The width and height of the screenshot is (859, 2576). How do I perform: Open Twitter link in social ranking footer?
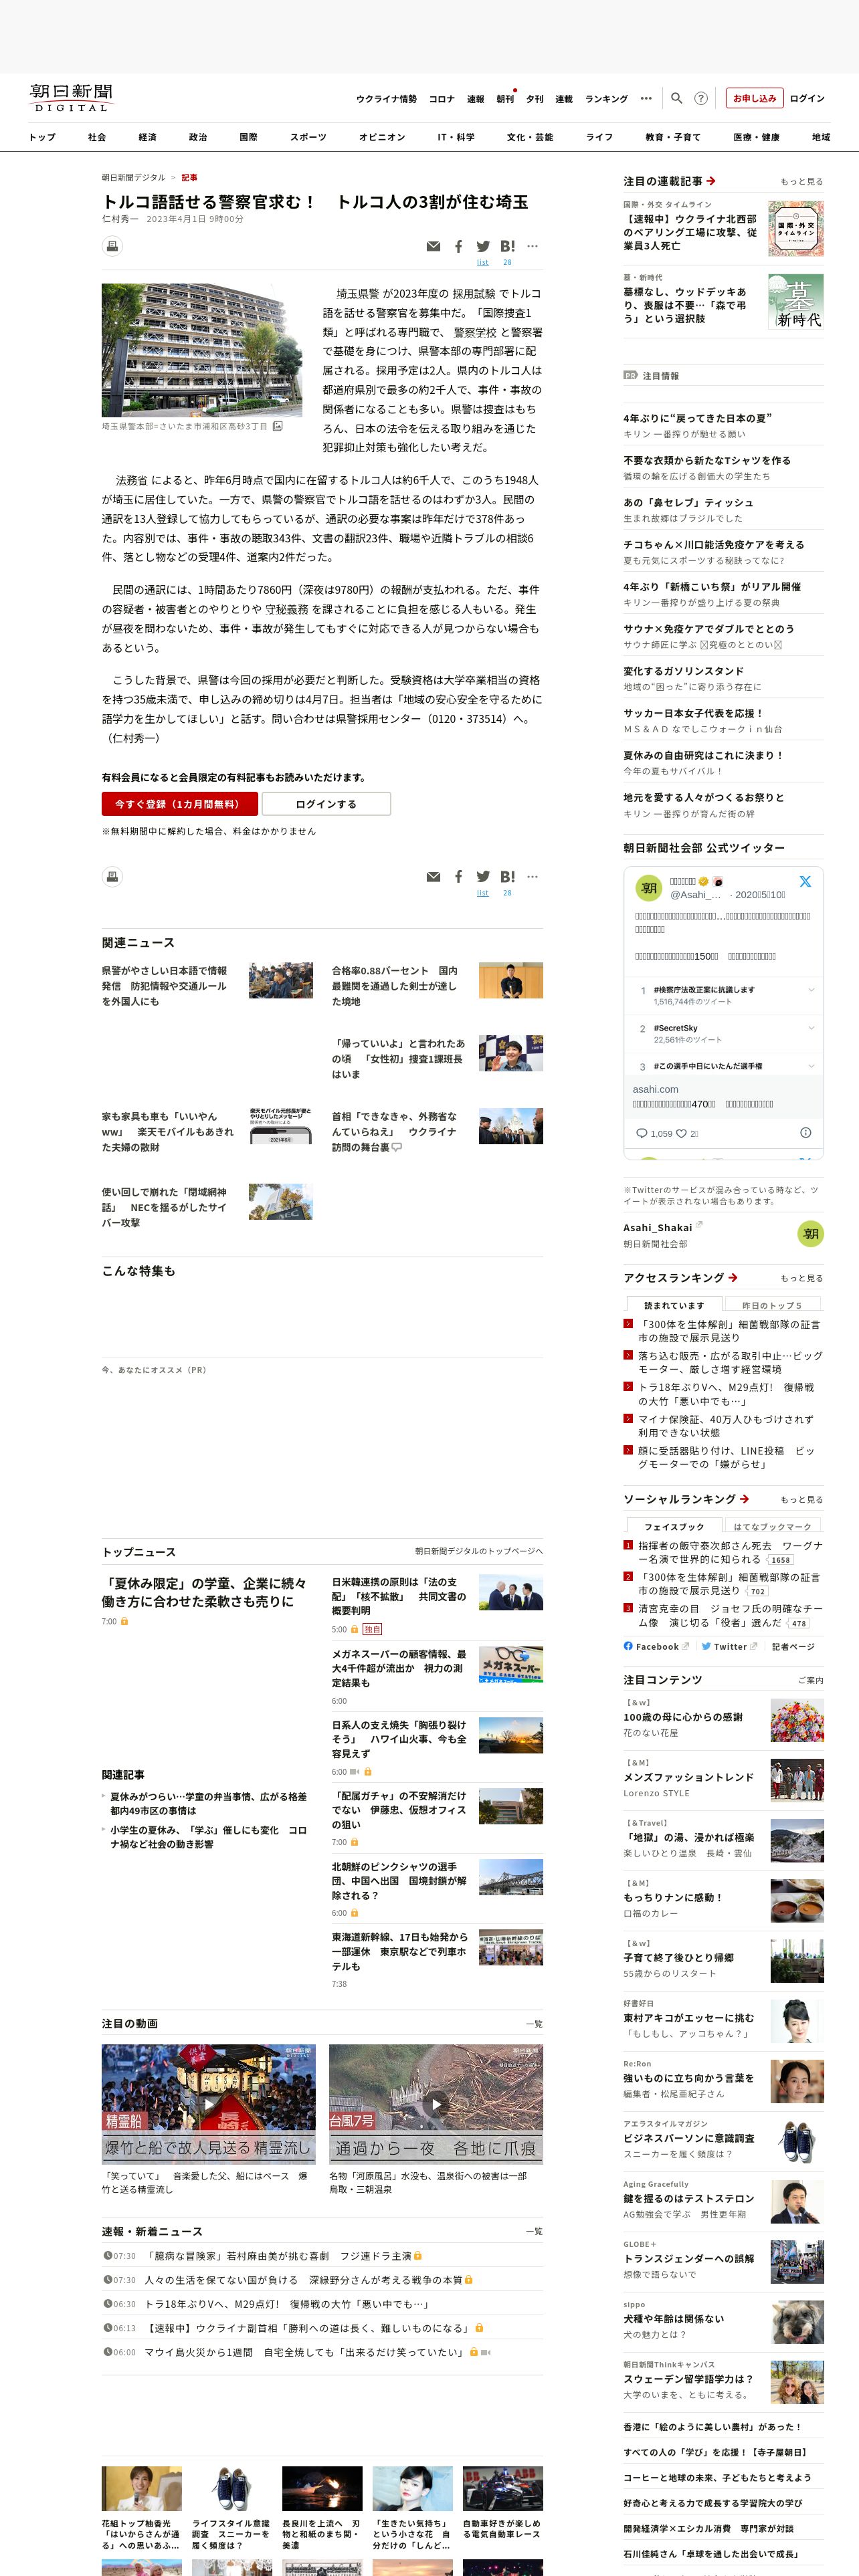(729, 1646)
